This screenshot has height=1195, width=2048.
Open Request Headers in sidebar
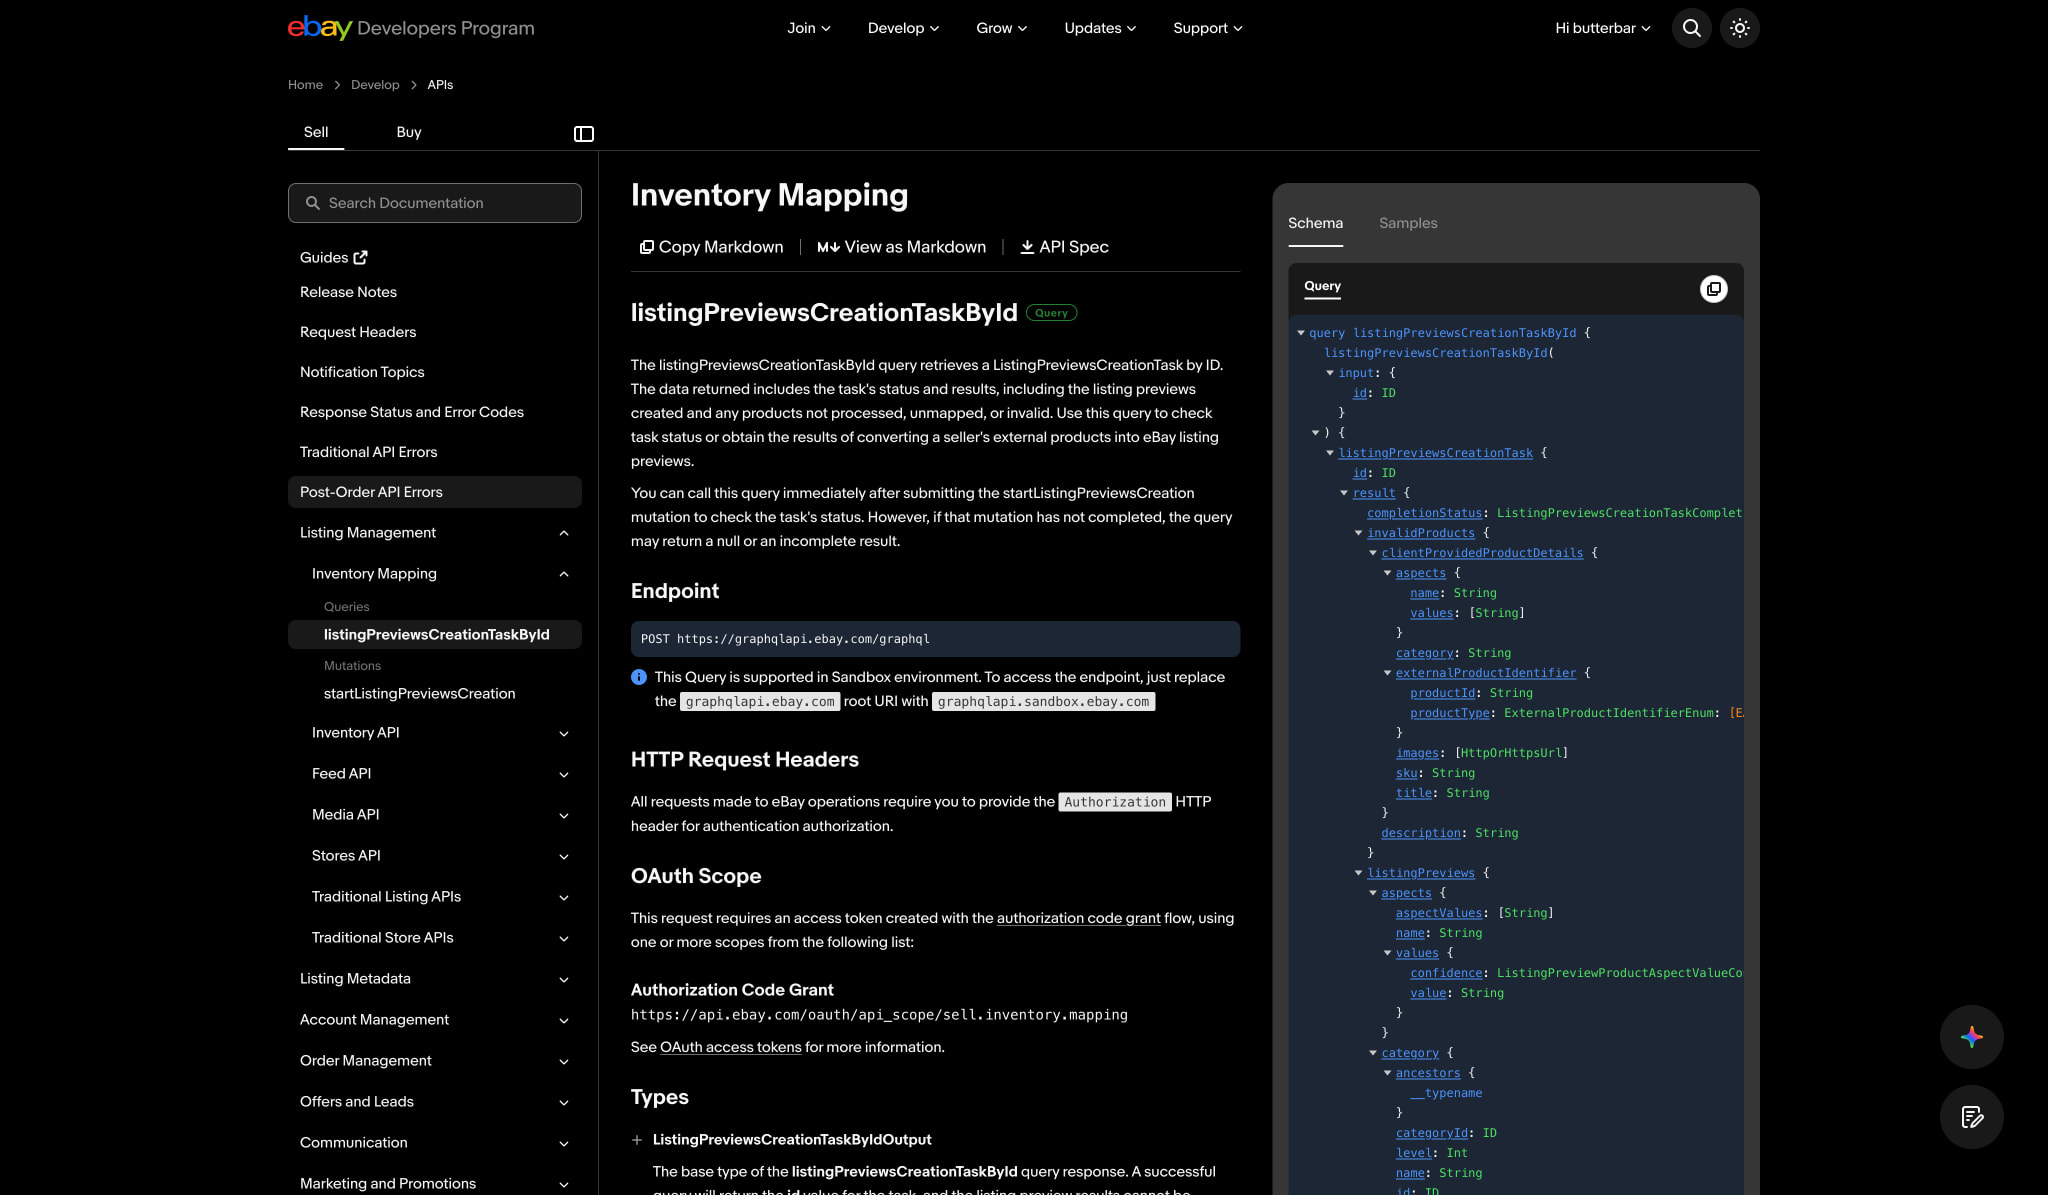(358, 332)
